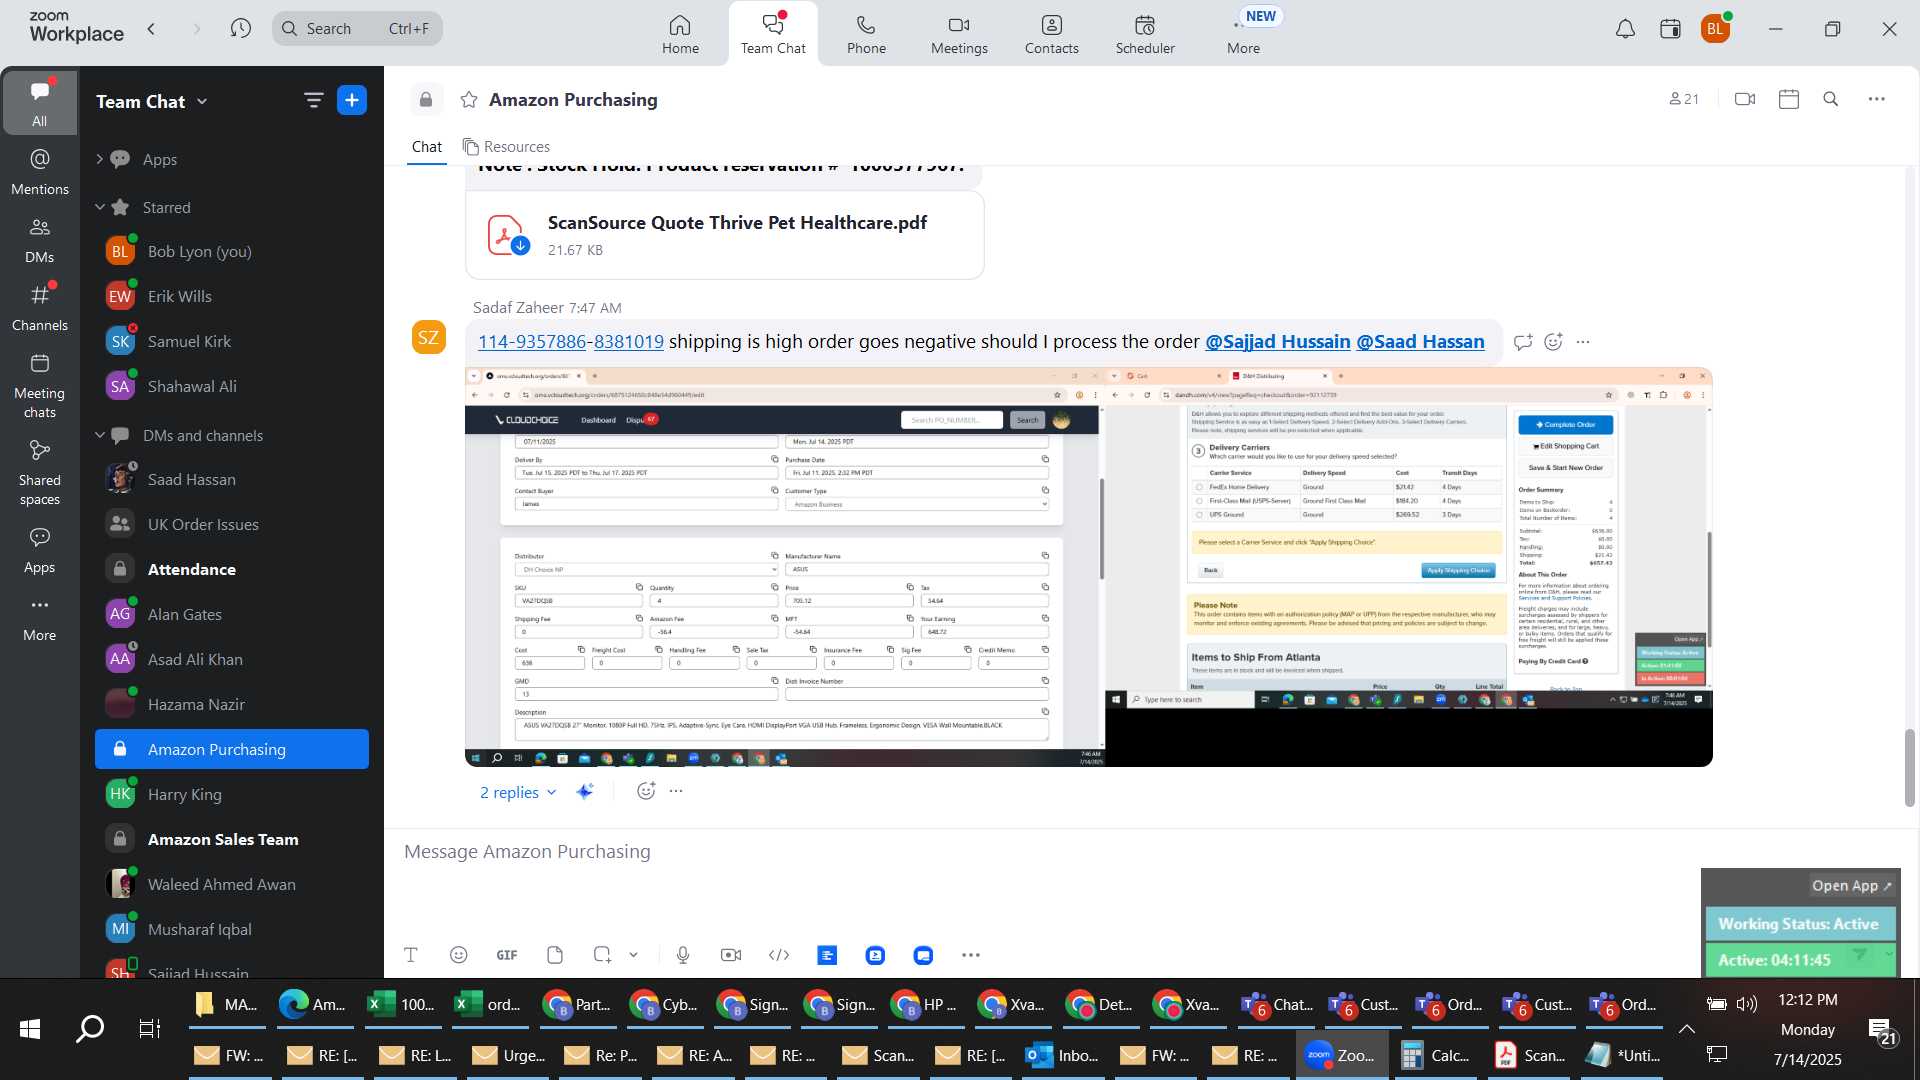Click the @Sajjad Hussain mention
This screenshot has width=1920, height=1080.
1277,342
